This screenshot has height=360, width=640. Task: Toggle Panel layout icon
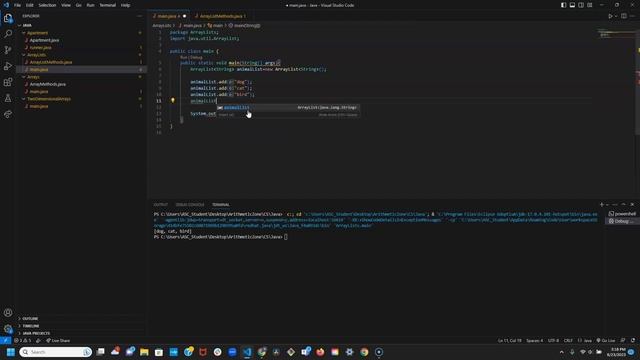(572, 5)
